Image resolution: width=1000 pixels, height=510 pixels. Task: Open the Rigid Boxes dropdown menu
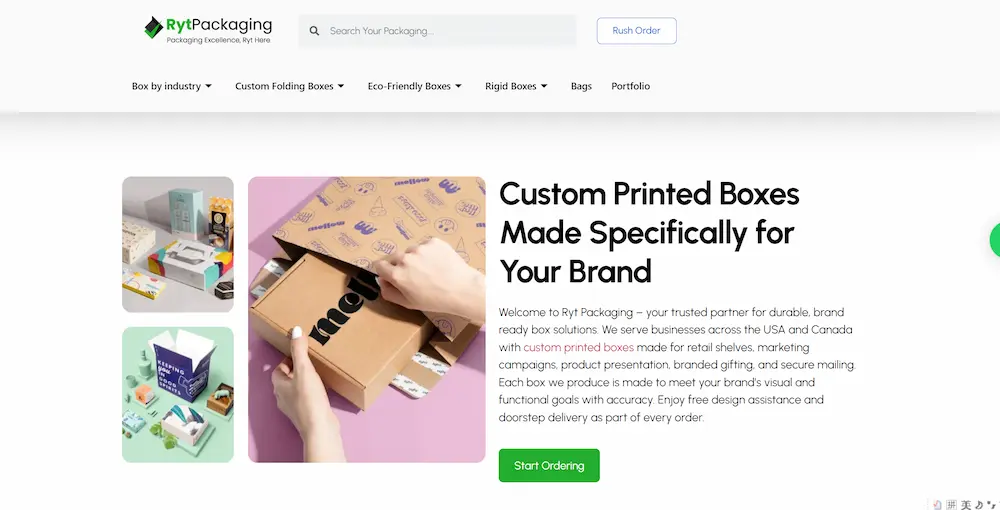tap(516, 86)
